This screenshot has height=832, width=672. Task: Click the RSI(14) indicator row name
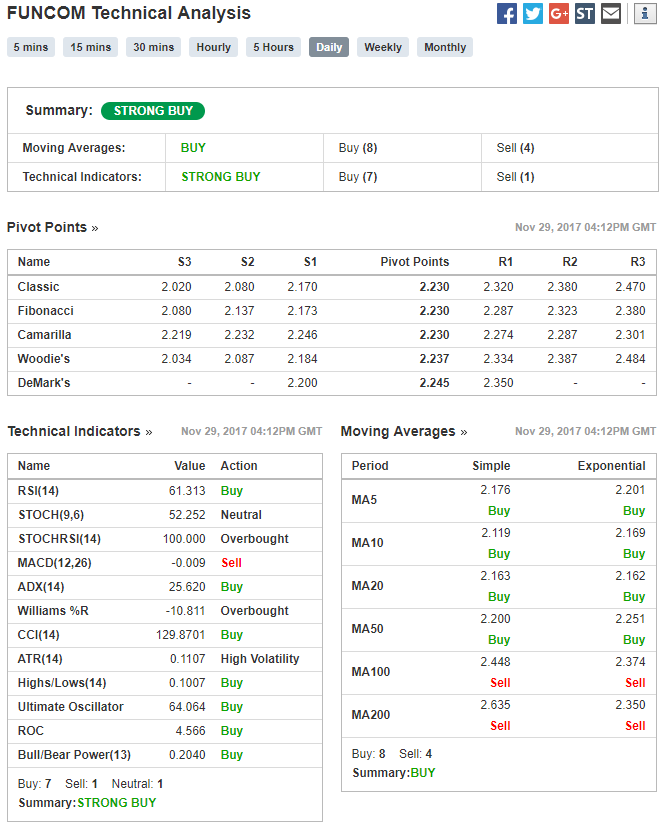pos(40,491)
